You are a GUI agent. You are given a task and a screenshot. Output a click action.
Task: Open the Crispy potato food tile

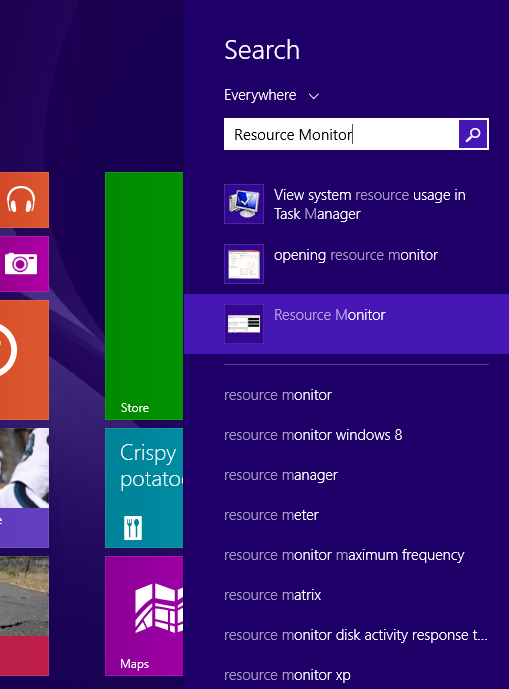[144, 488]
